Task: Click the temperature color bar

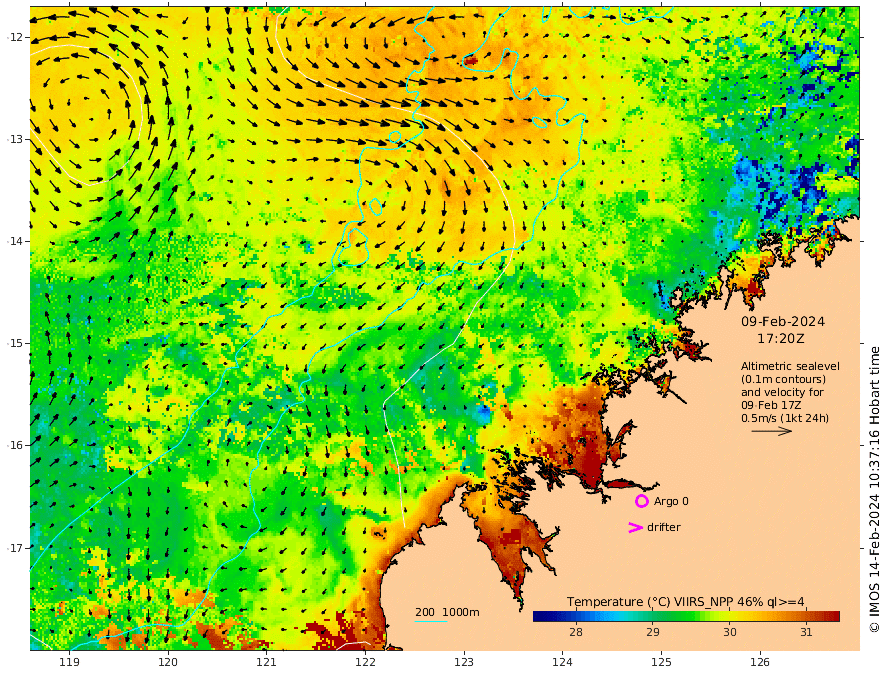Action: pyautogui.click(x=686, y=616)
